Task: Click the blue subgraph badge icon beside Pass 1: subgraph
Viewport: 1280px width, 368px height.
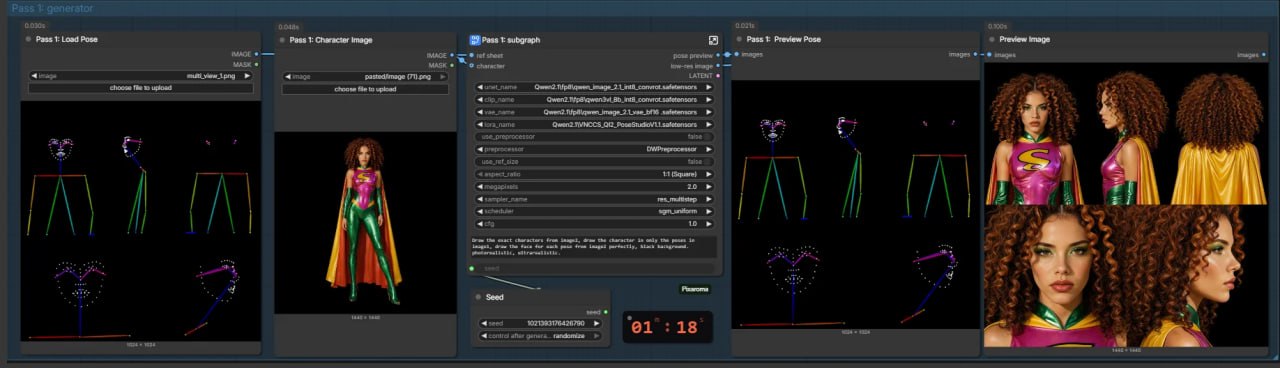Action: click(x=475, y=39)
